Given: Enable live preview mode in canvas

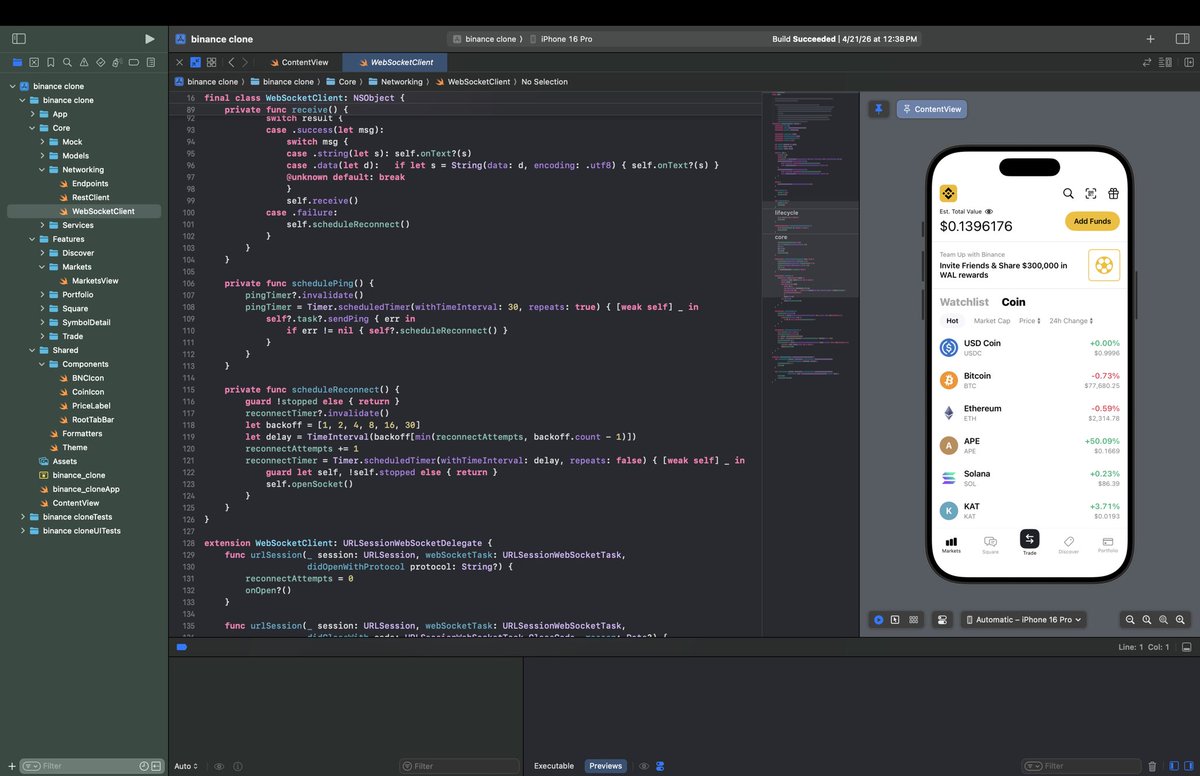Looking at the screenshot, I should point(878,619).
